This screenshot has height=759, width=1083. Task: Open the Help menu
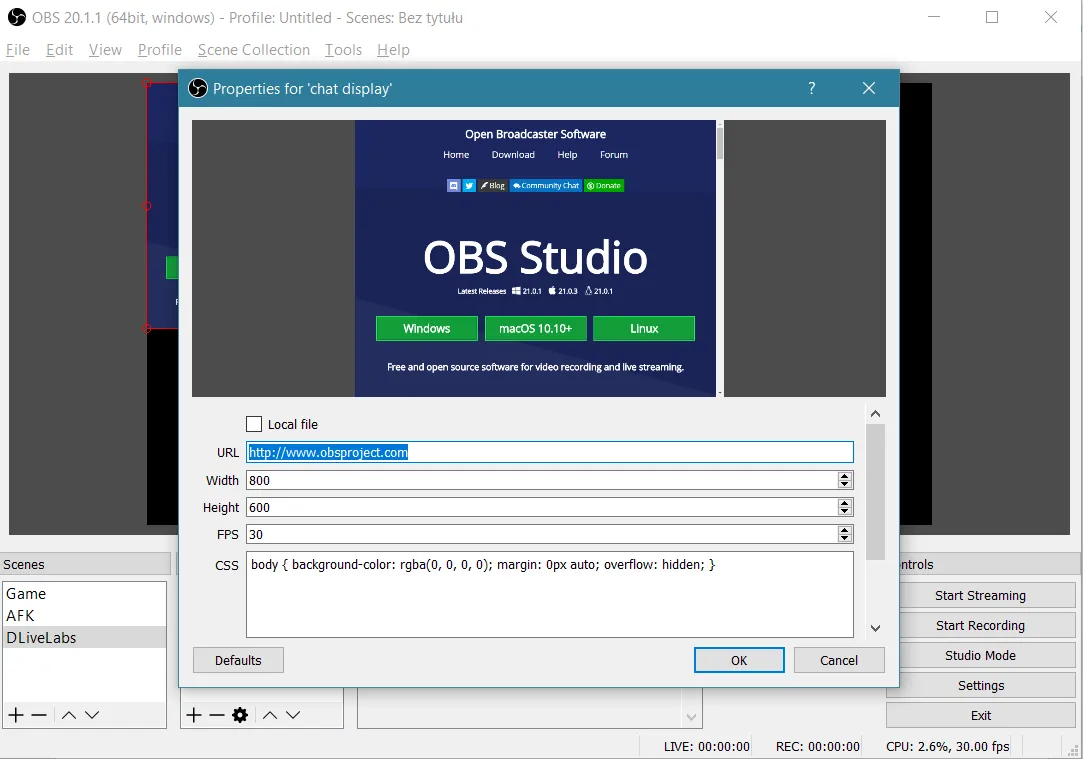(x=393, y=50)
